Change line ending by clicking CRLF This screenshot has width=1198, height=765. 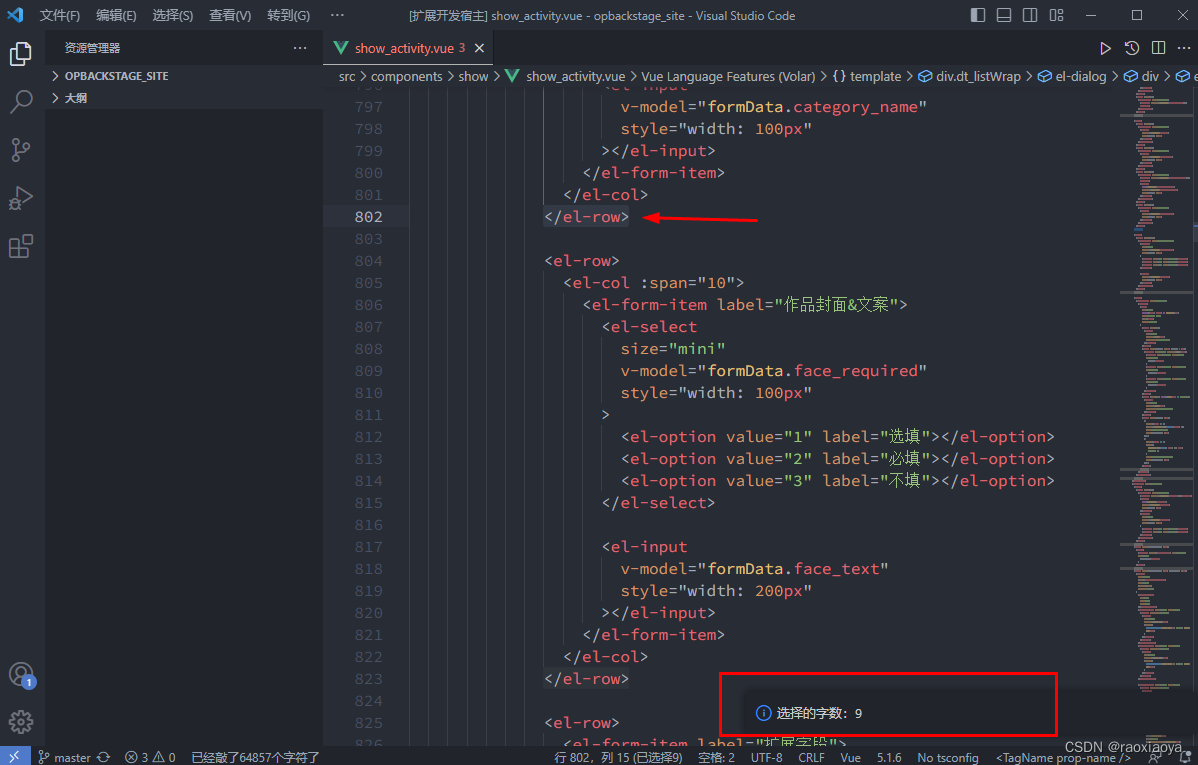coord(811,756)
